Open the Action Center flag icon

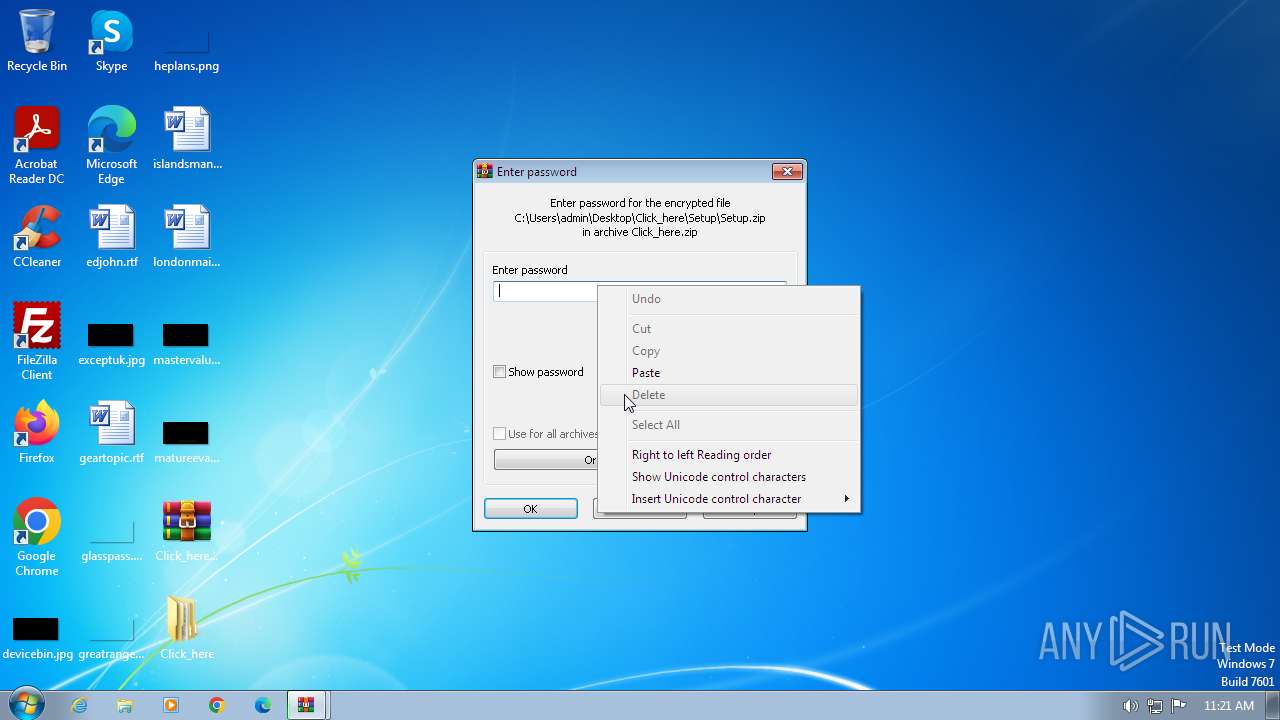pyautogui.click(x=1178, y=706)
